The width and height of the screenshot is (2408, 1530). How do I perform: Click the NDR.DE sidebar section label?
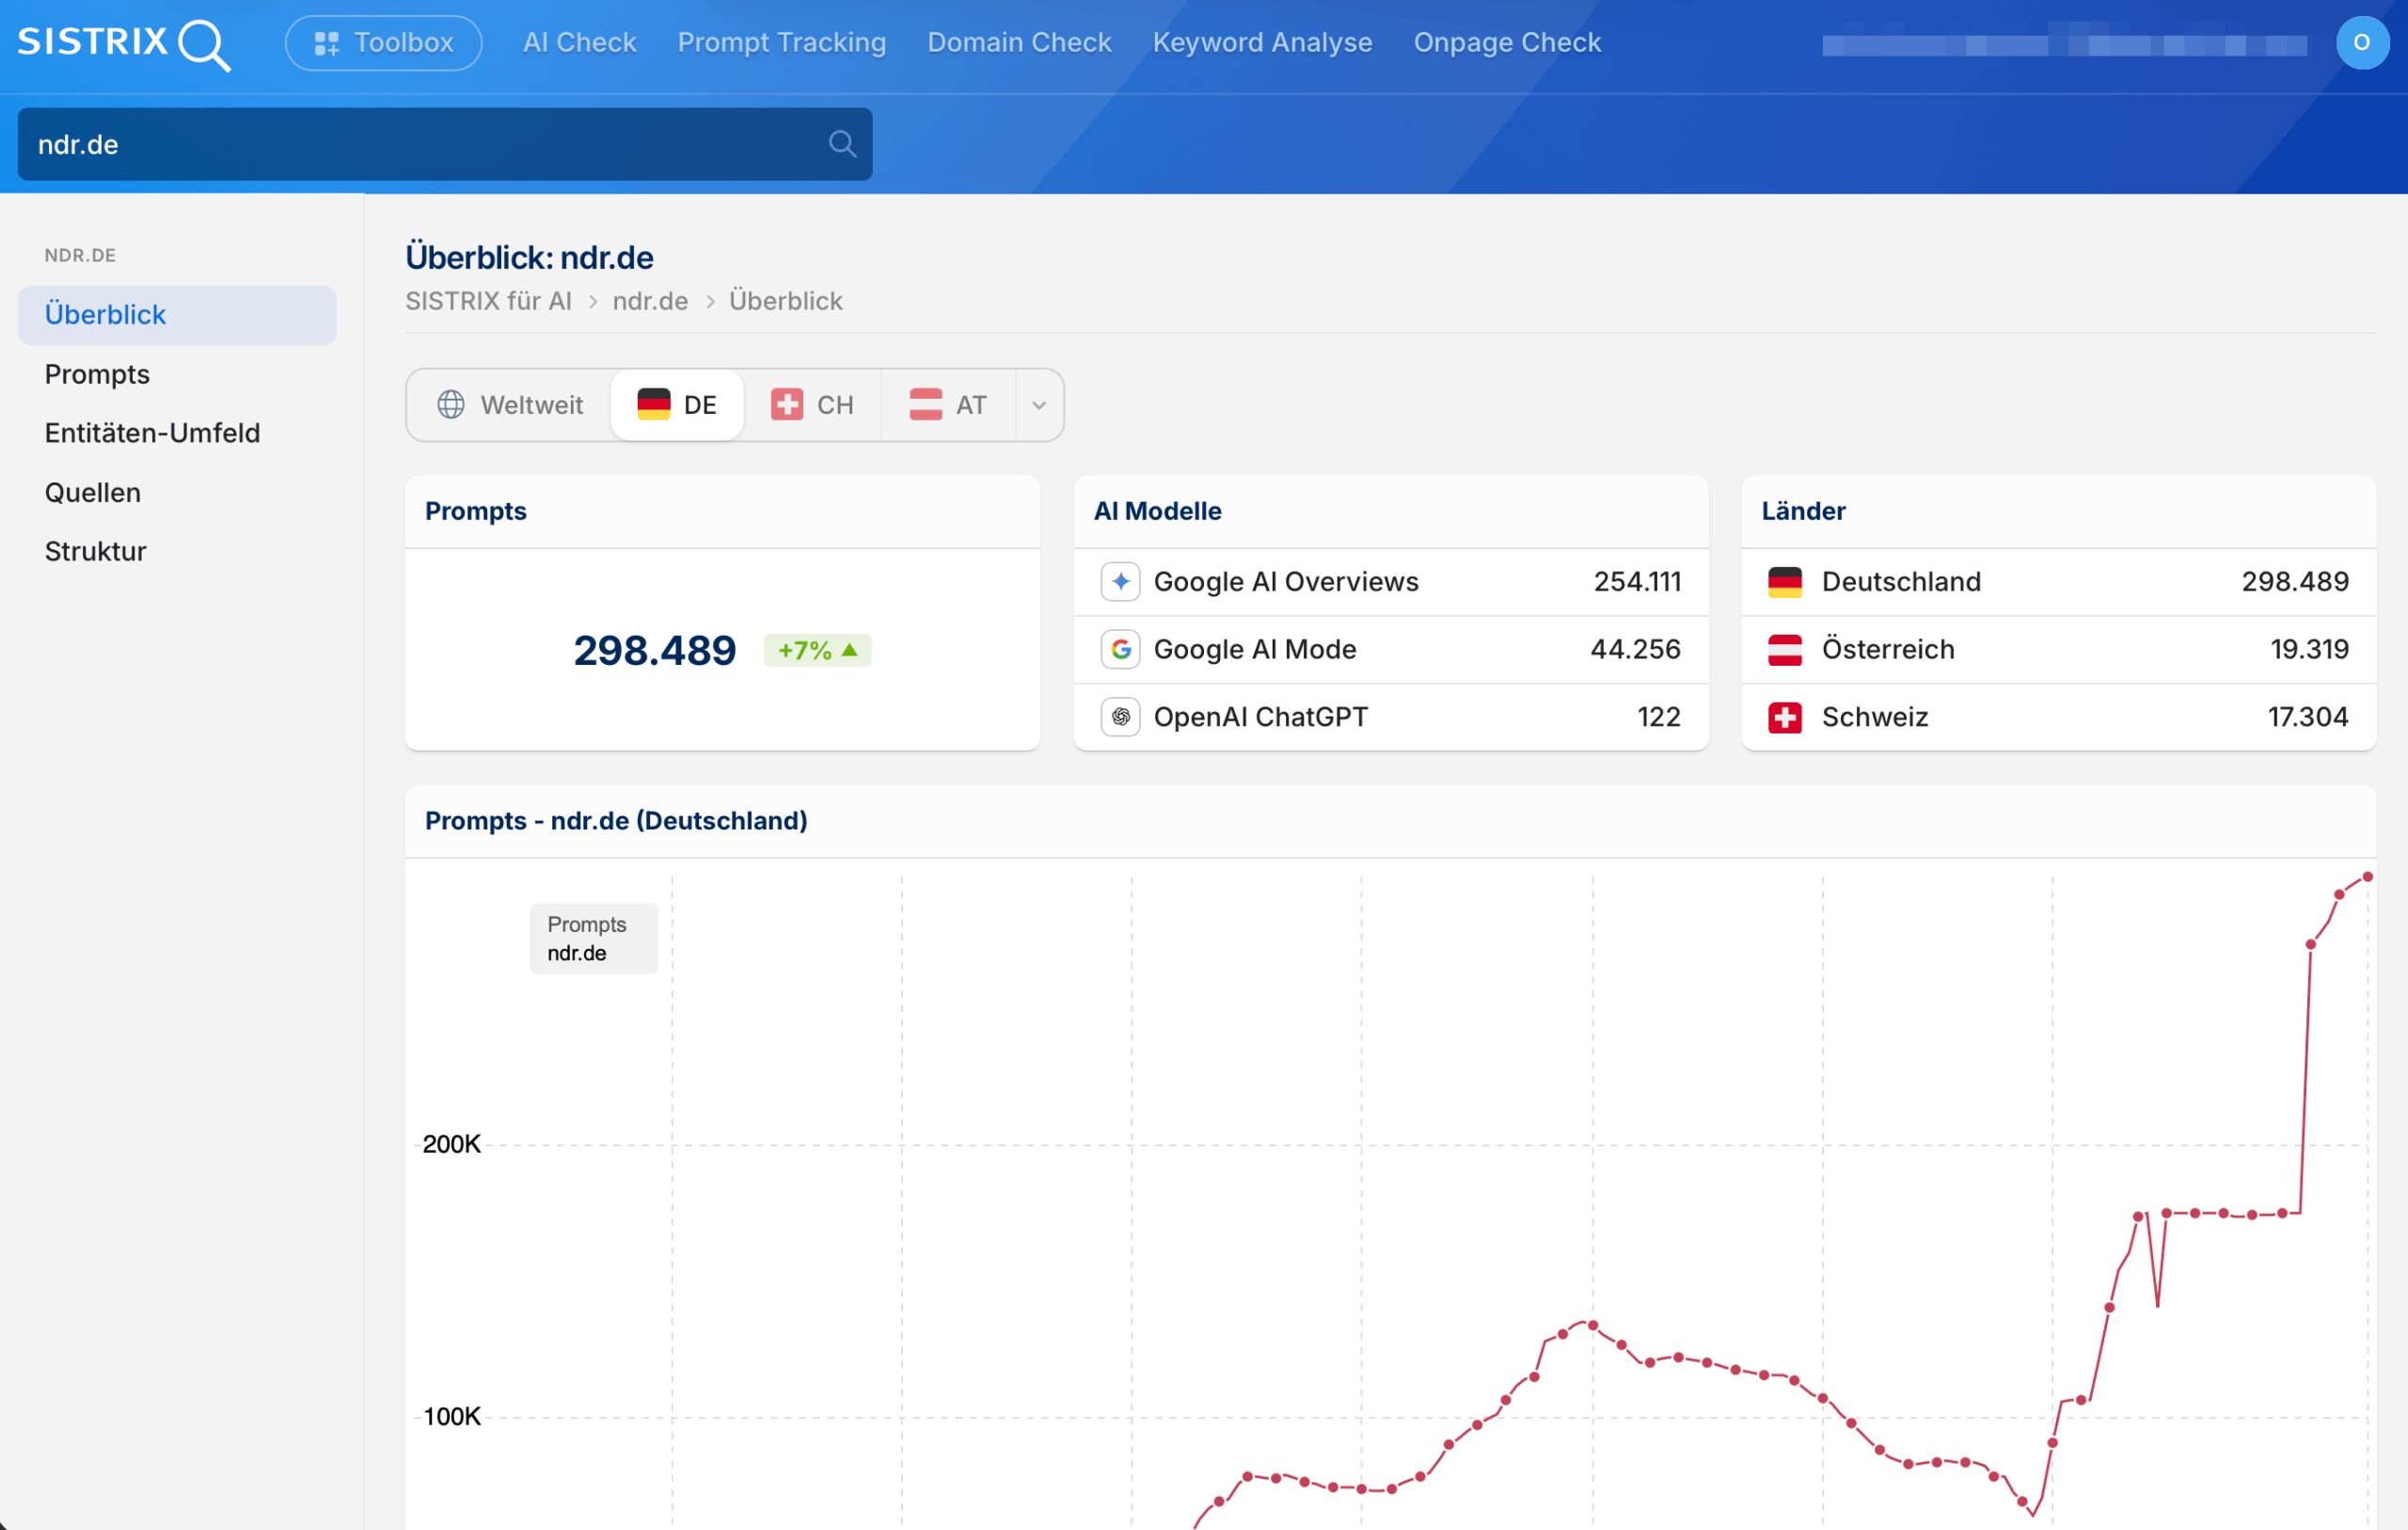pyautogui.click(x=80, y=256)
